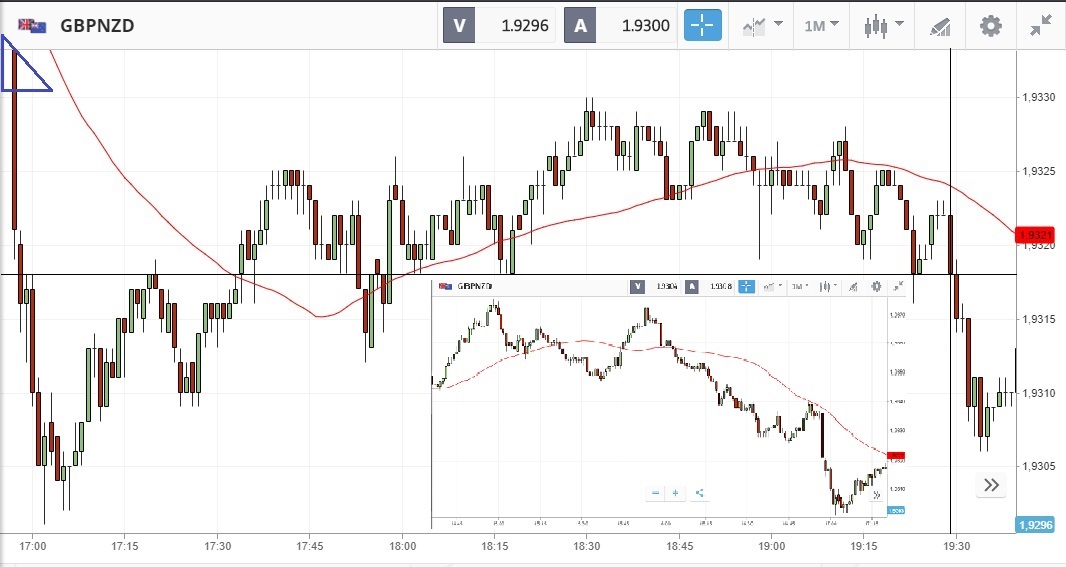The height and width of the screenshot is (567, 1066).
Task: Toggle the blue crosshair cursor button
Action: coord(702,26)
